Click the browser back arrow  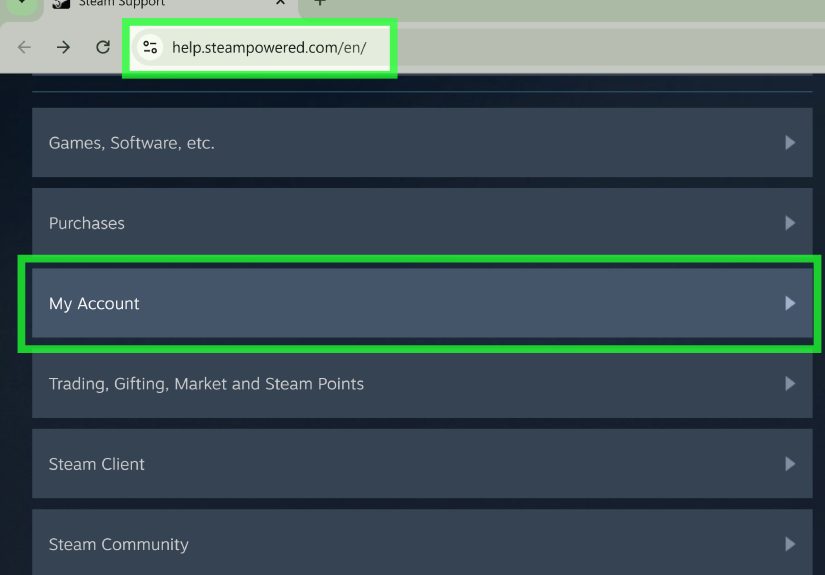(24, 47)
